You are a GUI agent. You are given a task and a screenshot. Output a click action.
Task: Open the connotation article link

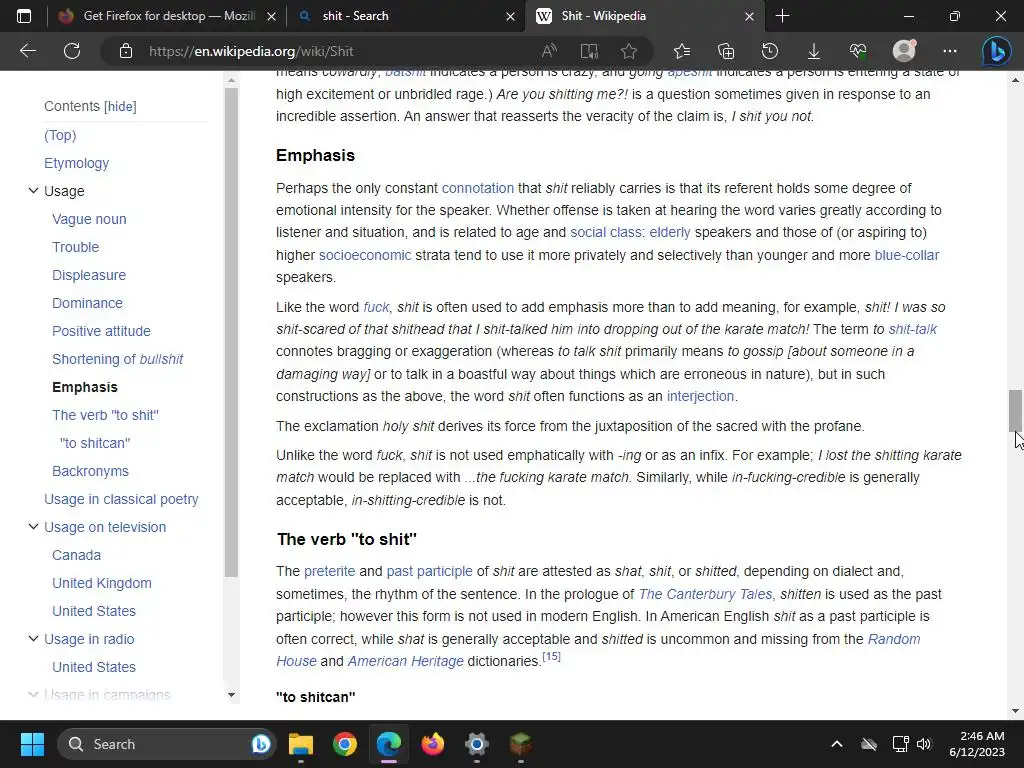coord(477,188)
